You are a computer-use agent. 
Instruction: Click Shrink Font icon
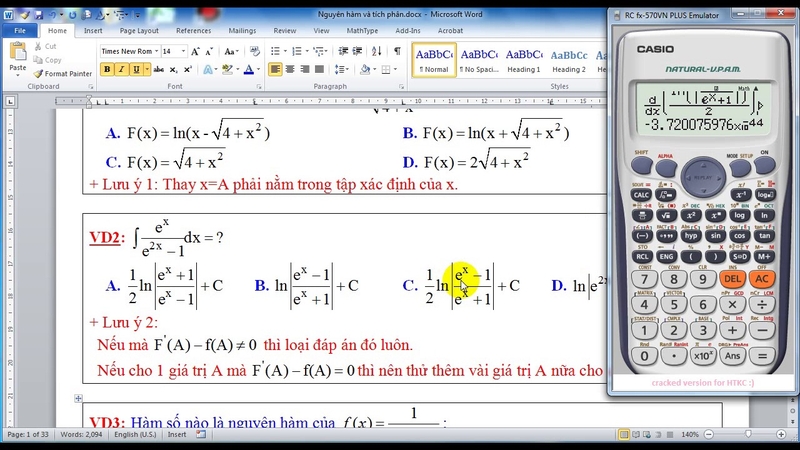[209, 51]
